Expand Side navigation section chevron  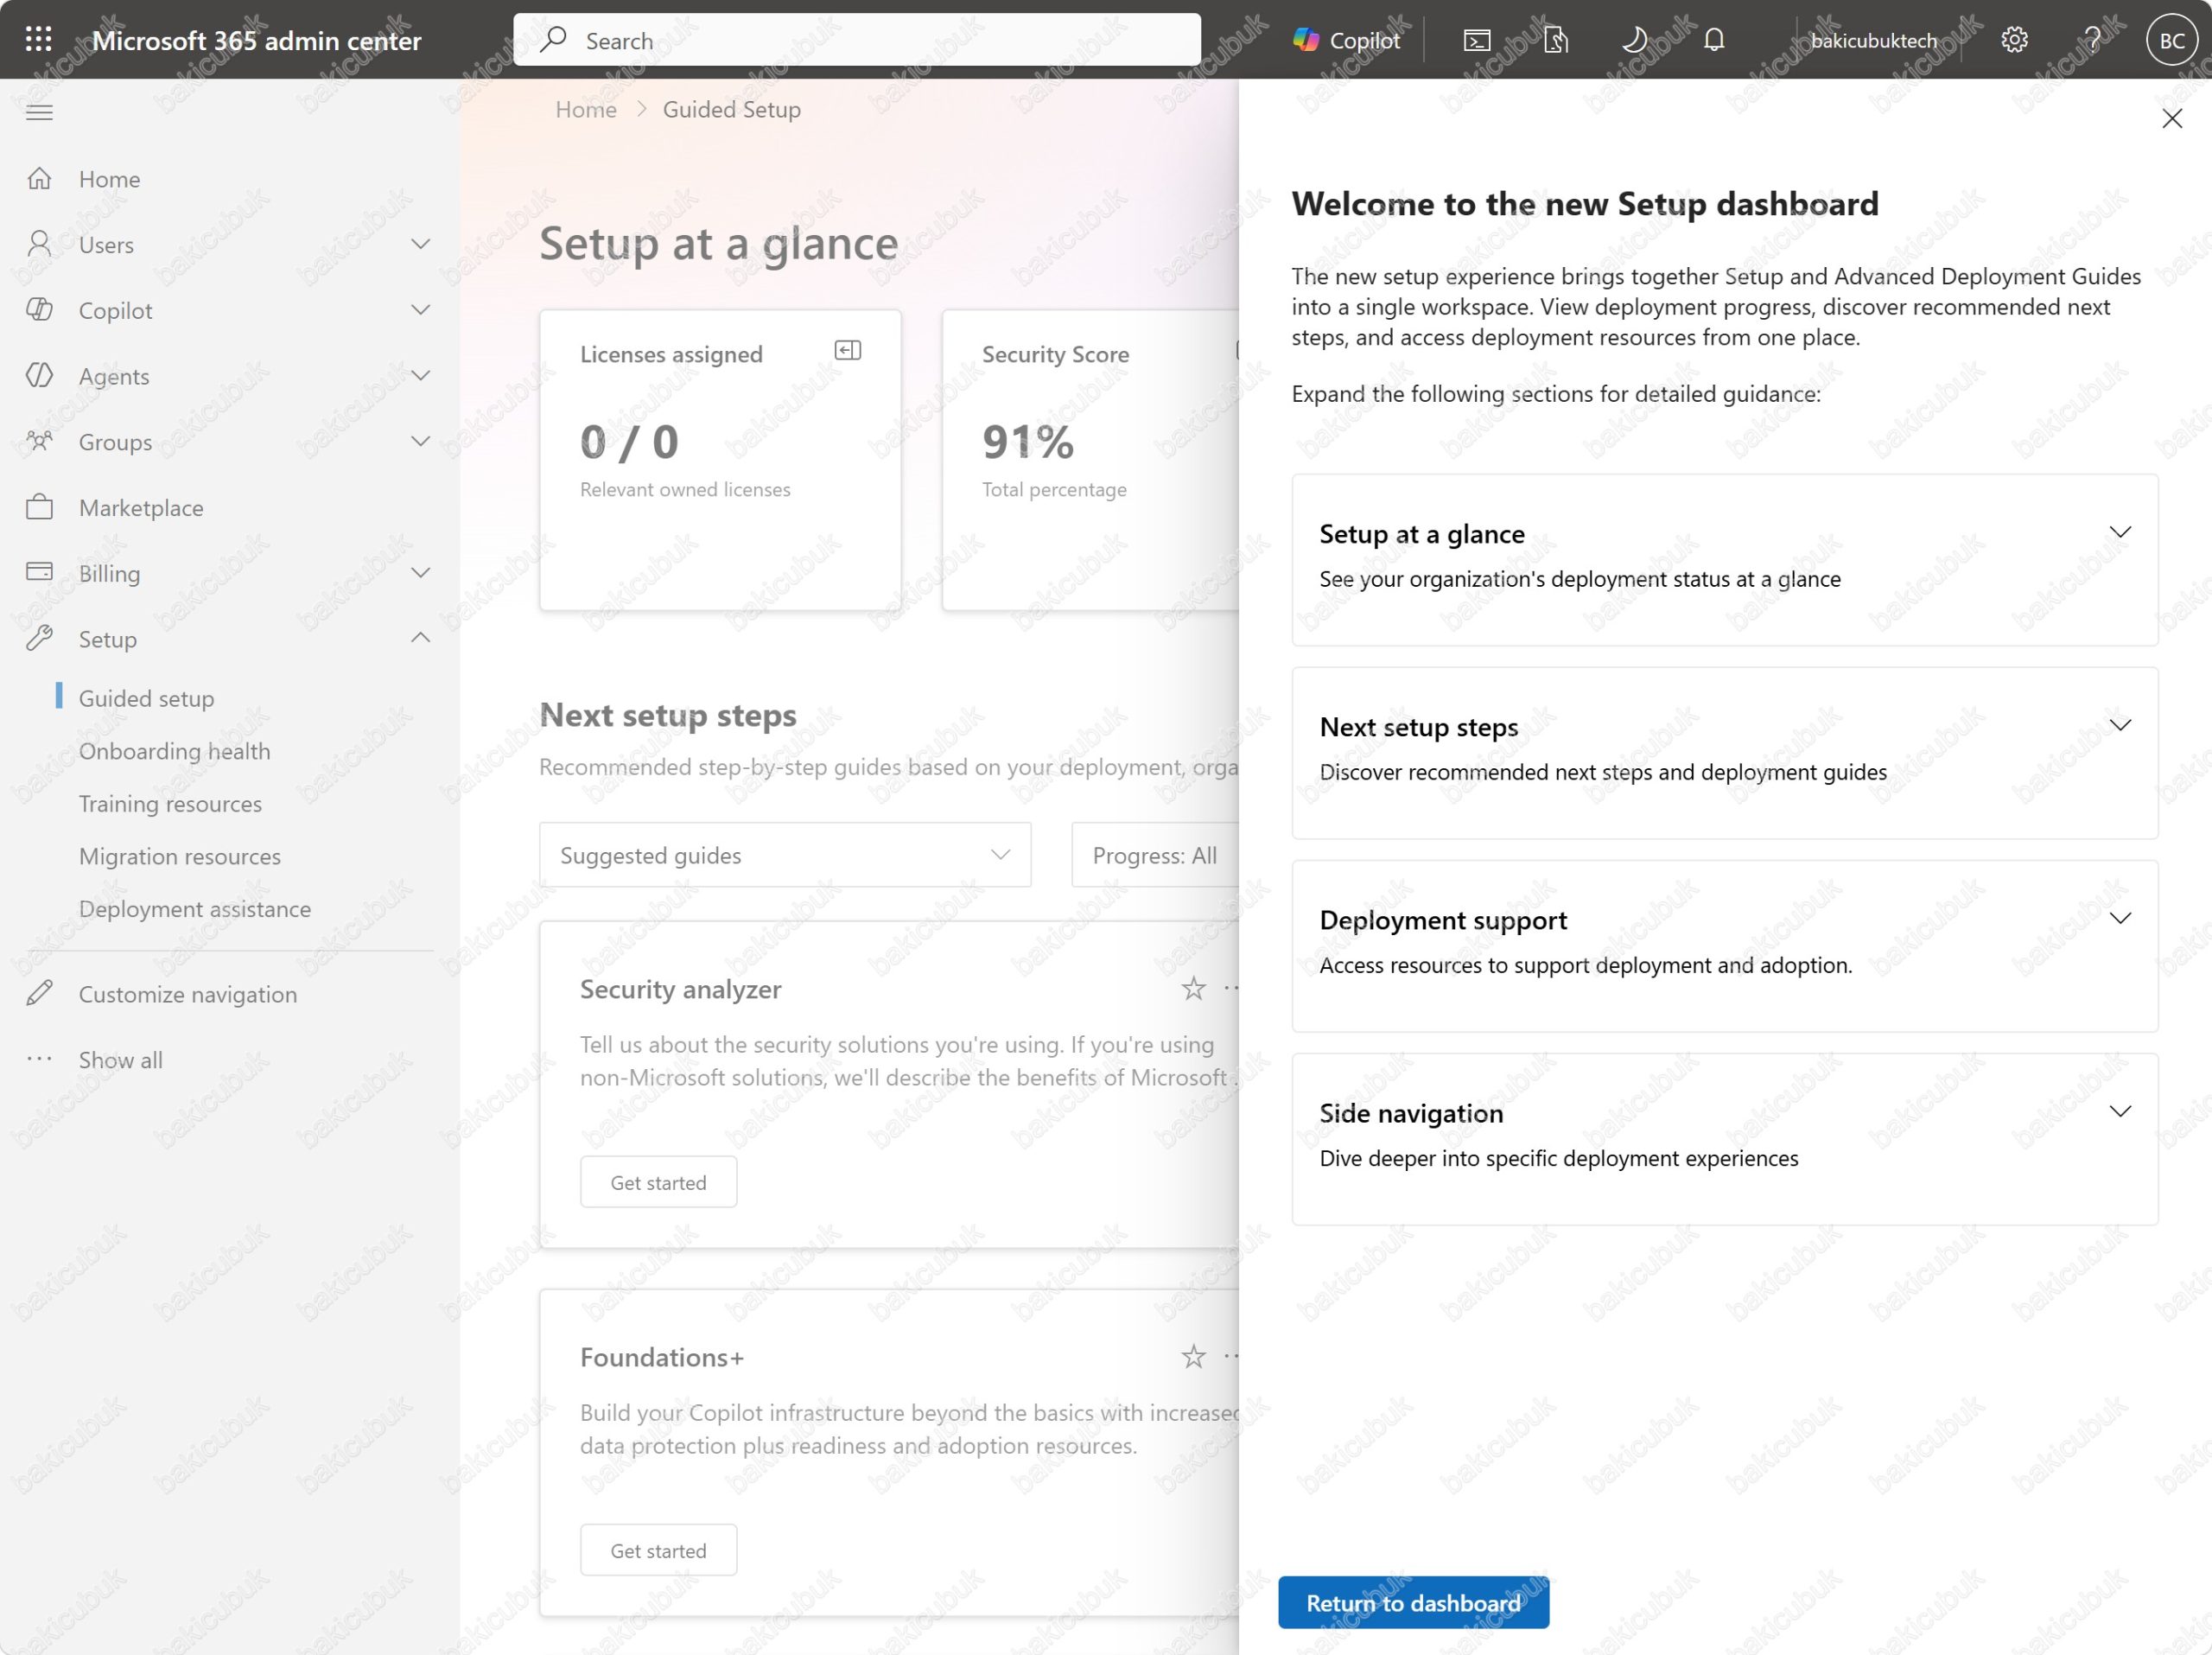(2120, 1111)
